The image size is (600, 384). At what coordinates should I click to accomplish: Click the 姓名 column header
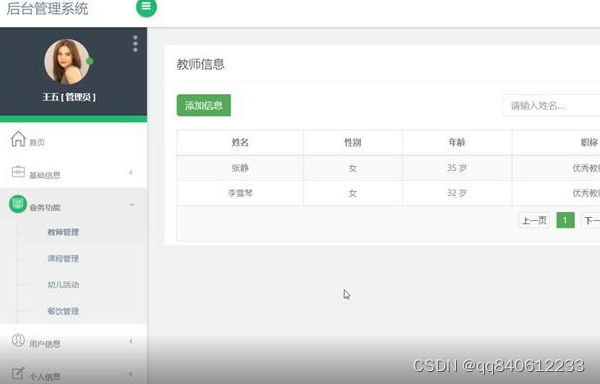pyautogui.click(x=240, y=142)
